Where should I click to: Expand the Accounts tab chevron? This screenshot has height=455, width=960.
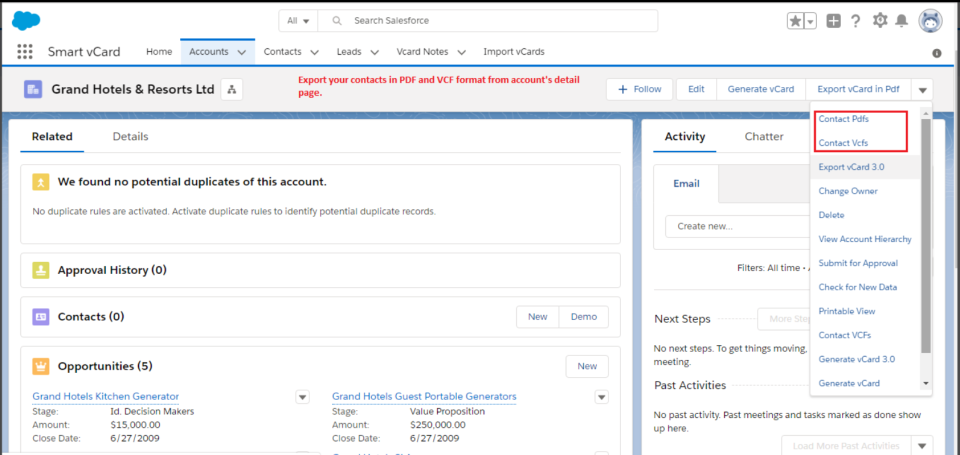[242, 53]
